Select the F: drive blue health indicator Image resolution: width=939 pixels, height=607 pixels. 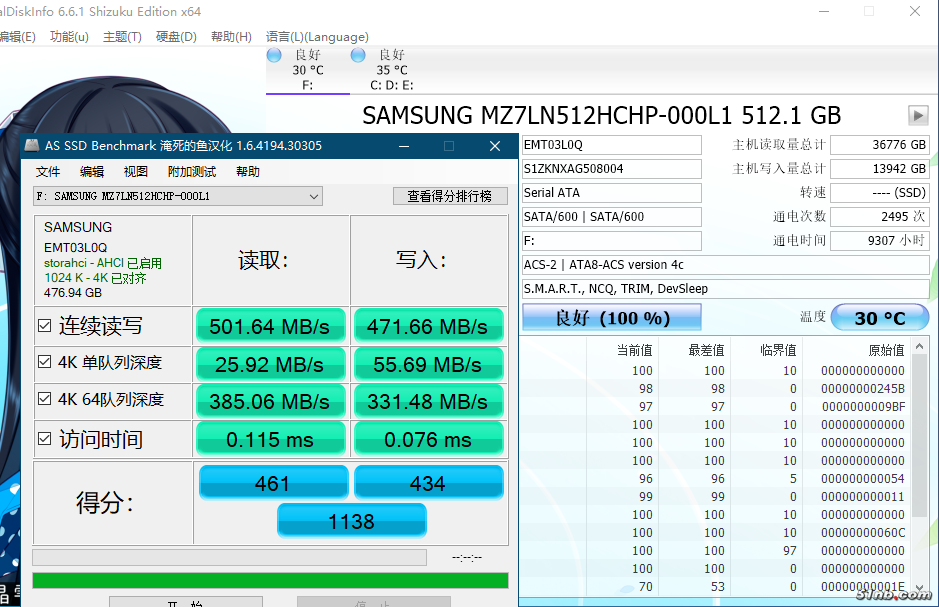point(274,56)
